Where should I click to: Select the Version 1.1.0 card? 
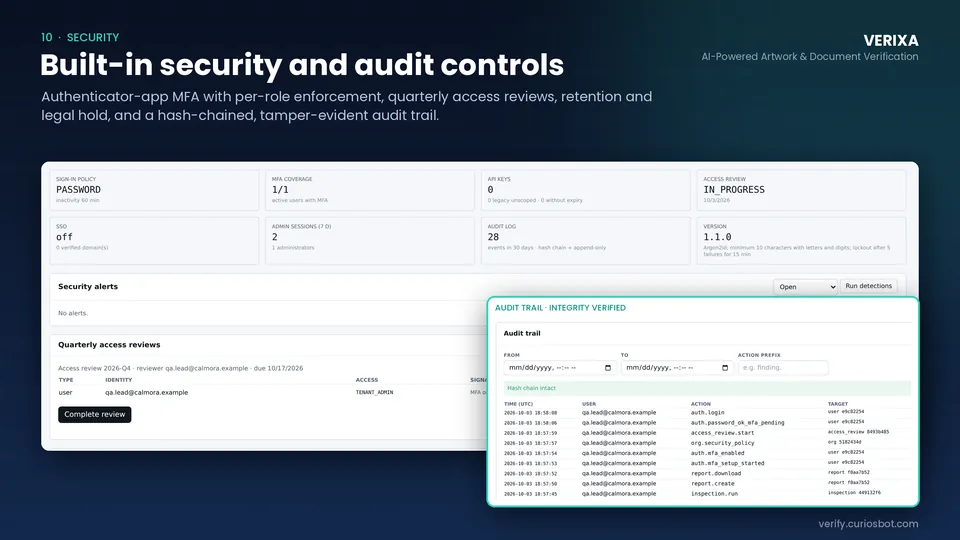[801, 241]
